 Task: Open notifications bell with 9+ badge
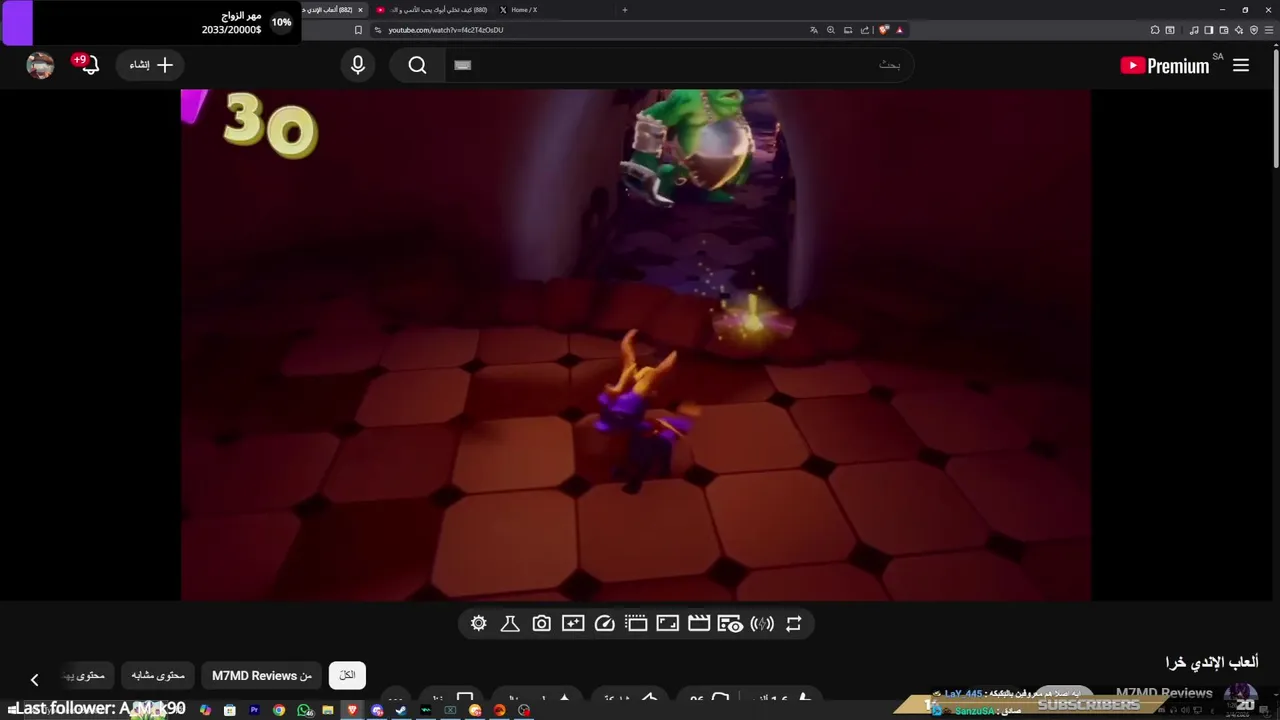pyautogui.click(x=88, y=65)
